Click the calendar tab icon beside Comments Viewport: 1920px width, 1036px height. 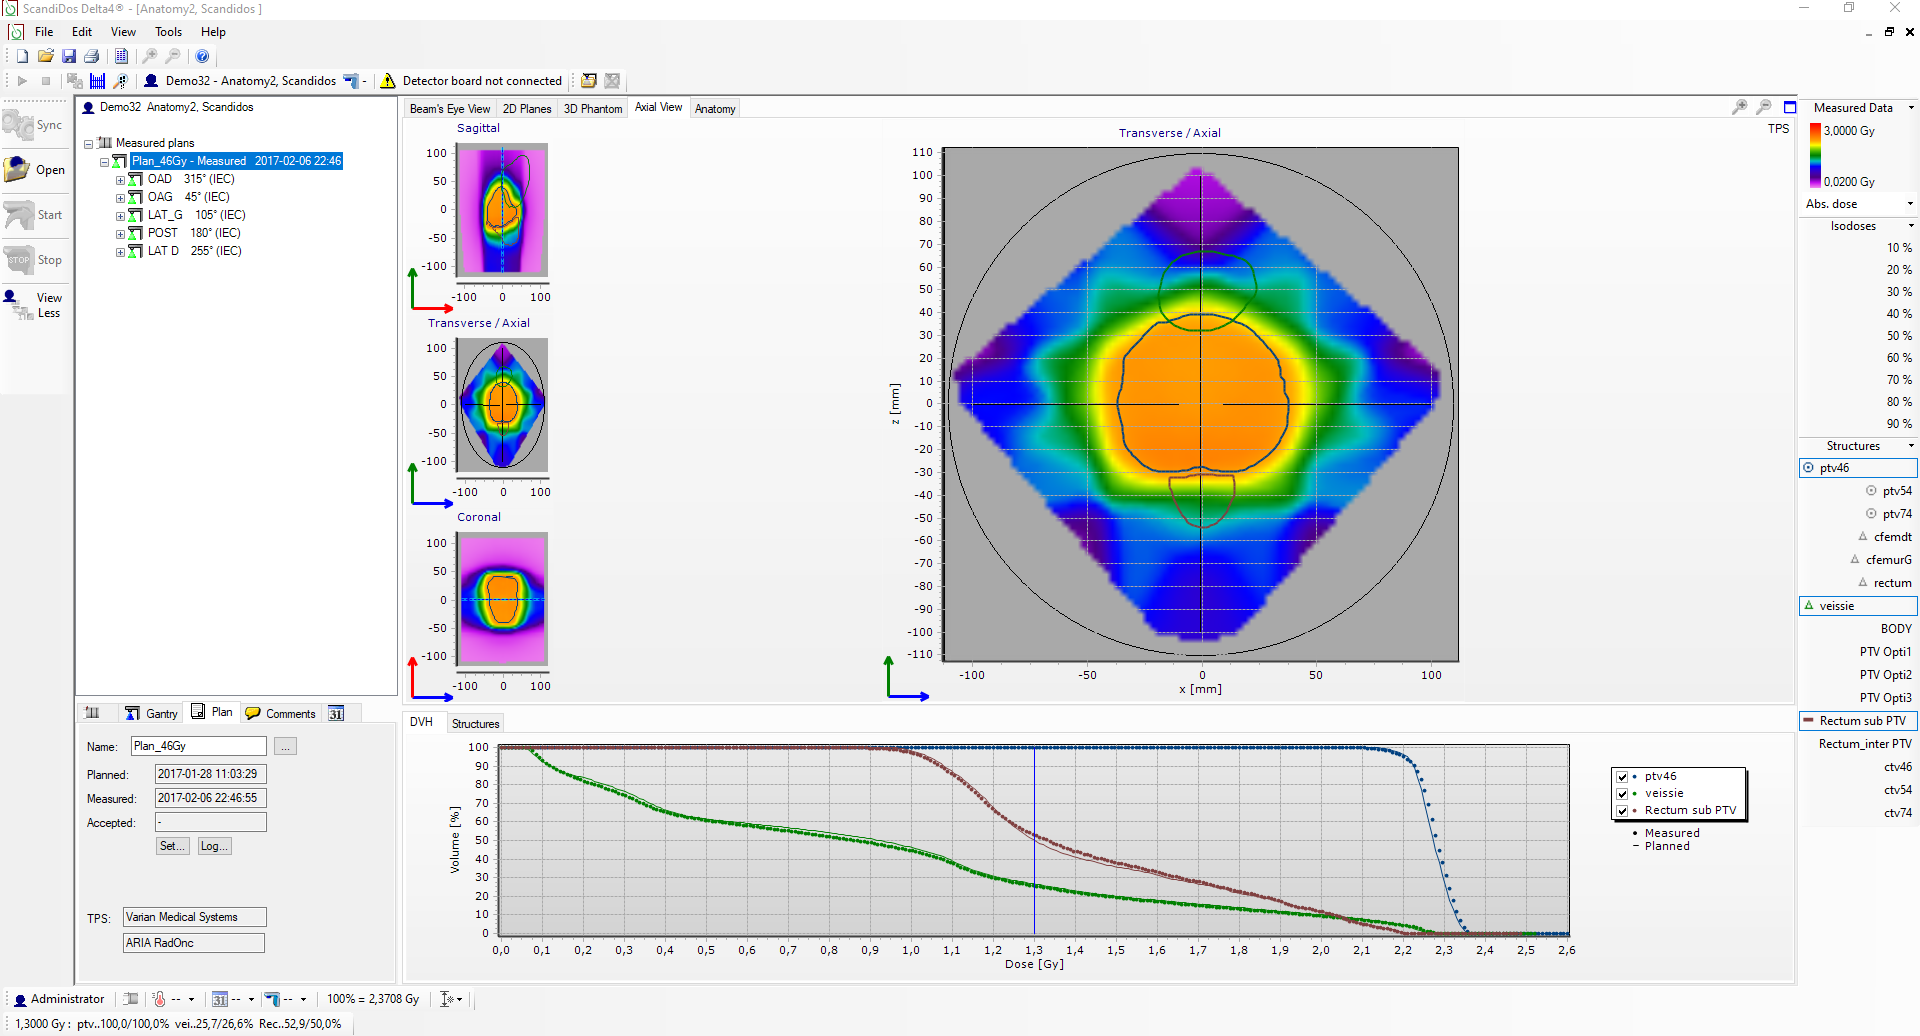pyautogui.click(x=336, y=714)
